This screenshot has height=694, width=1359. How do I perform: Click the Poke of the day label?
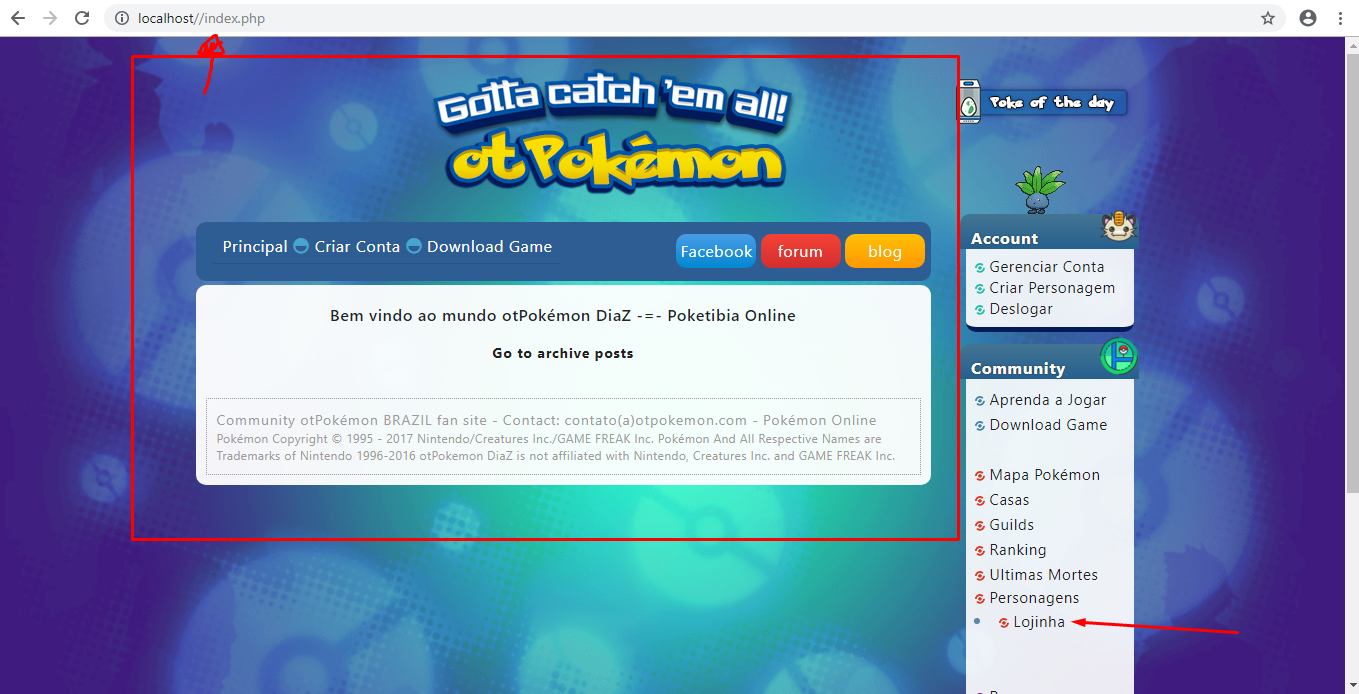[x=1052, y=102]
